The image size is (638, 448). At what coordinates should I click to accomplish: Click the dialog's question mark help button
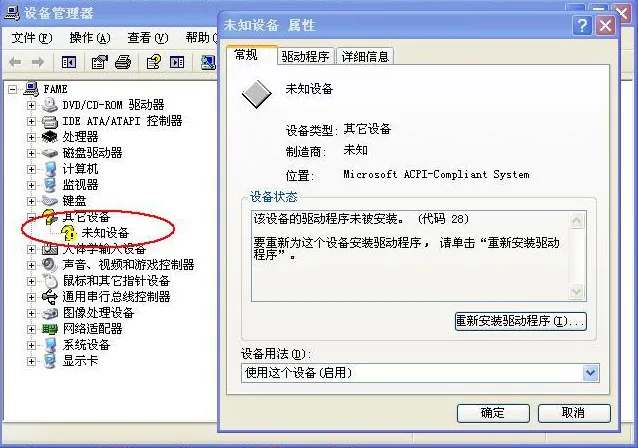(x=582, y=26)
